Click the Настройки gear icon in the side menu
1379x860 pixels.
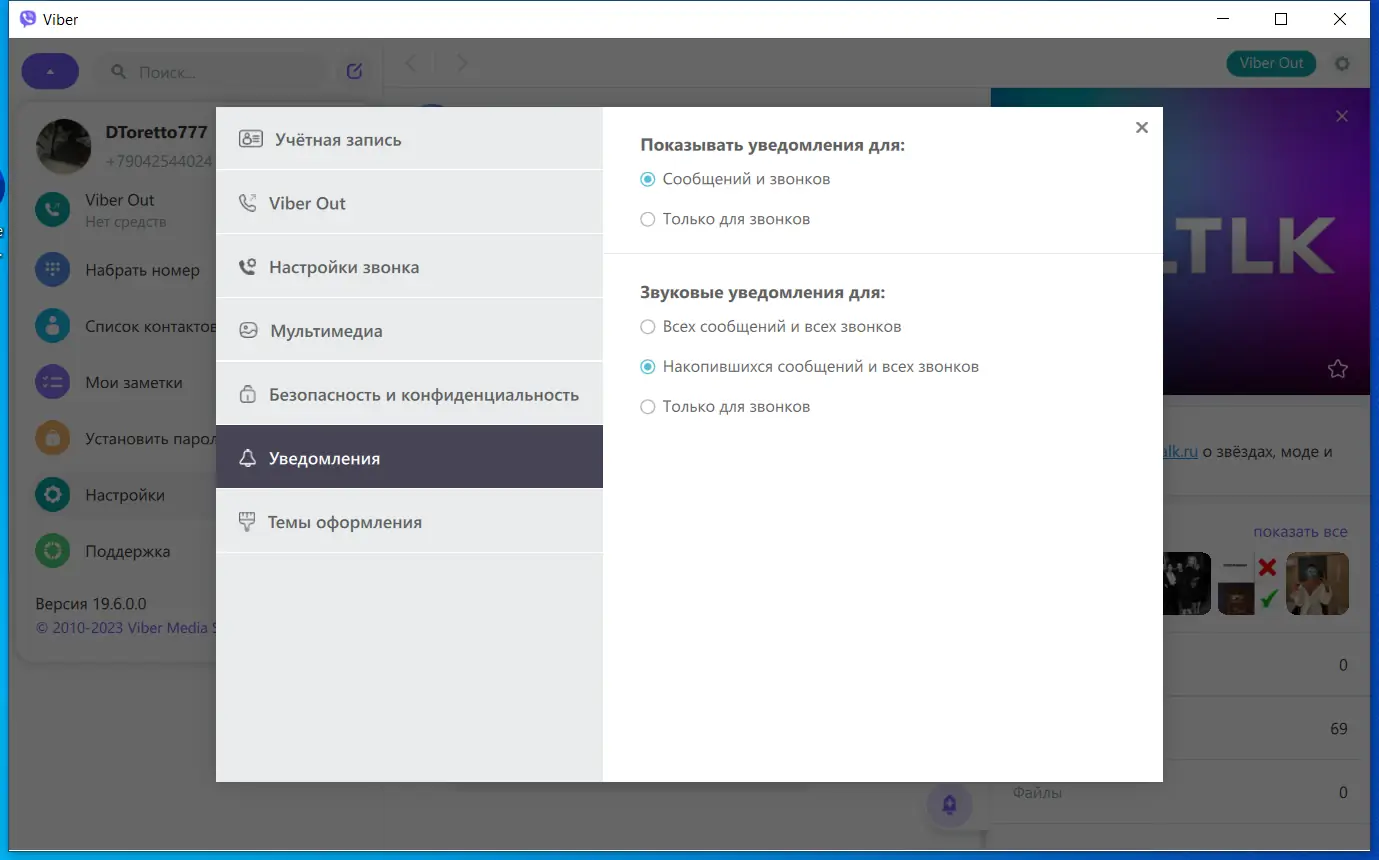click(52, 494)
